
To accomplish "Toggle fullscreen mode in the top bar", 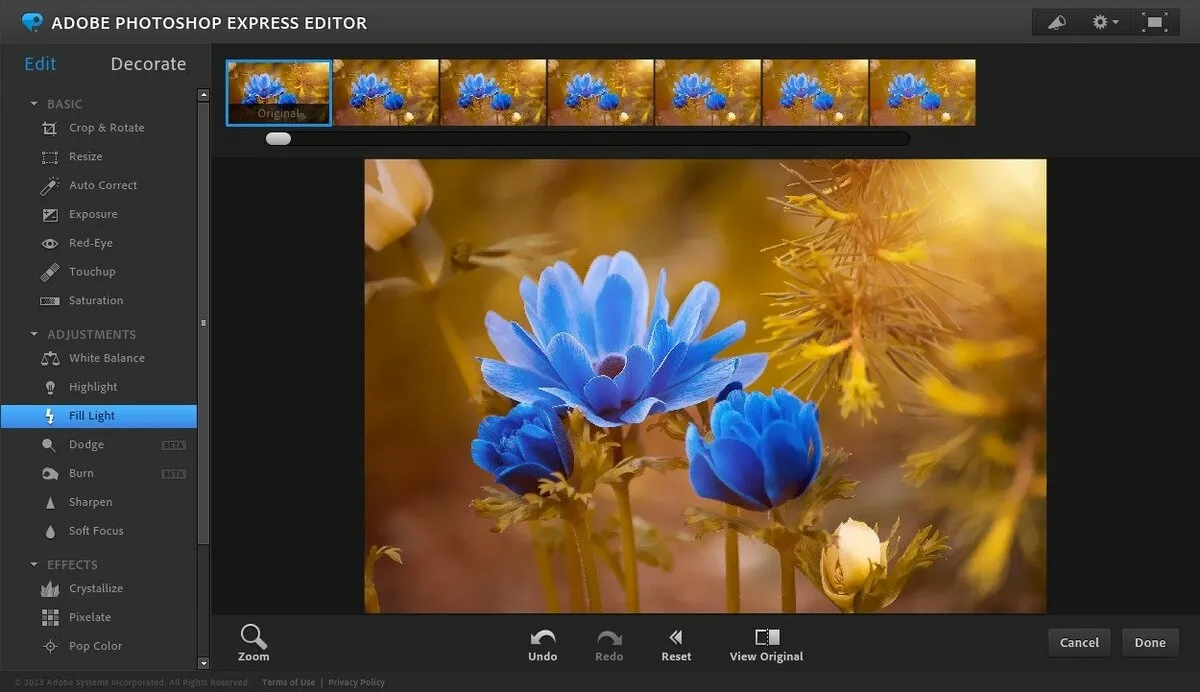I will tap(1154, 22).
